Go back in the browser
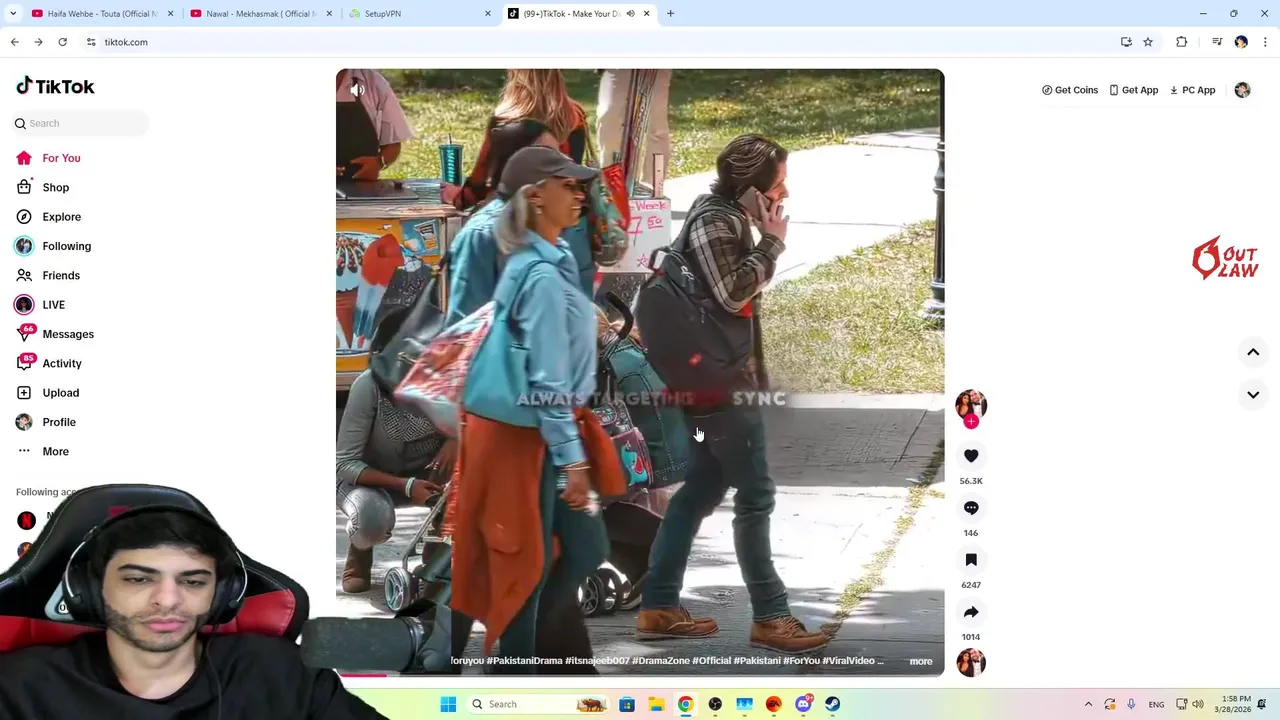The width and height of the screenshot is (1280, 720). tap(14, 42)
